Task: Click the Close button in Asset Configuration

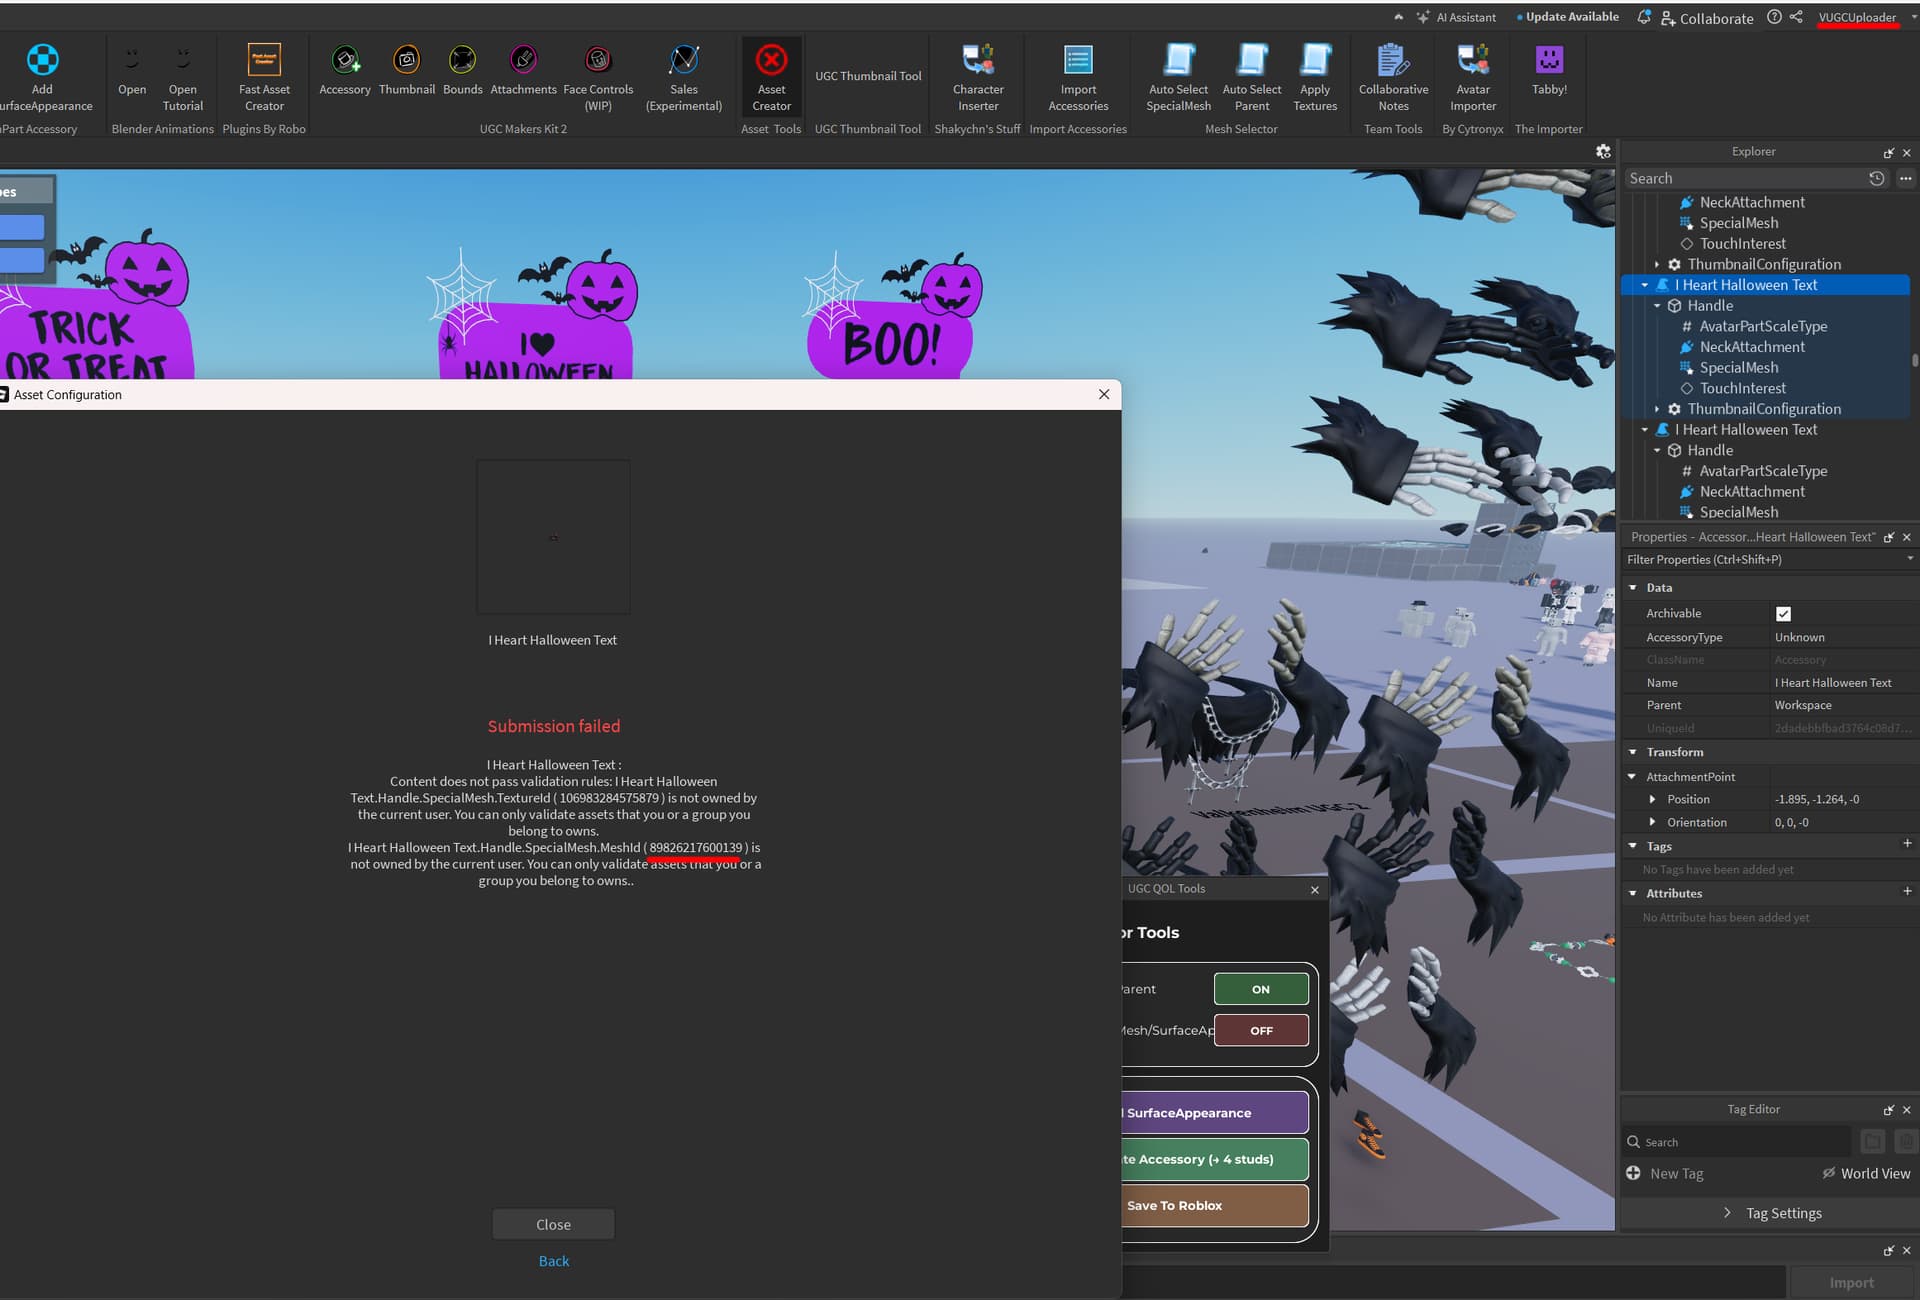Action: pos(553,1224)
